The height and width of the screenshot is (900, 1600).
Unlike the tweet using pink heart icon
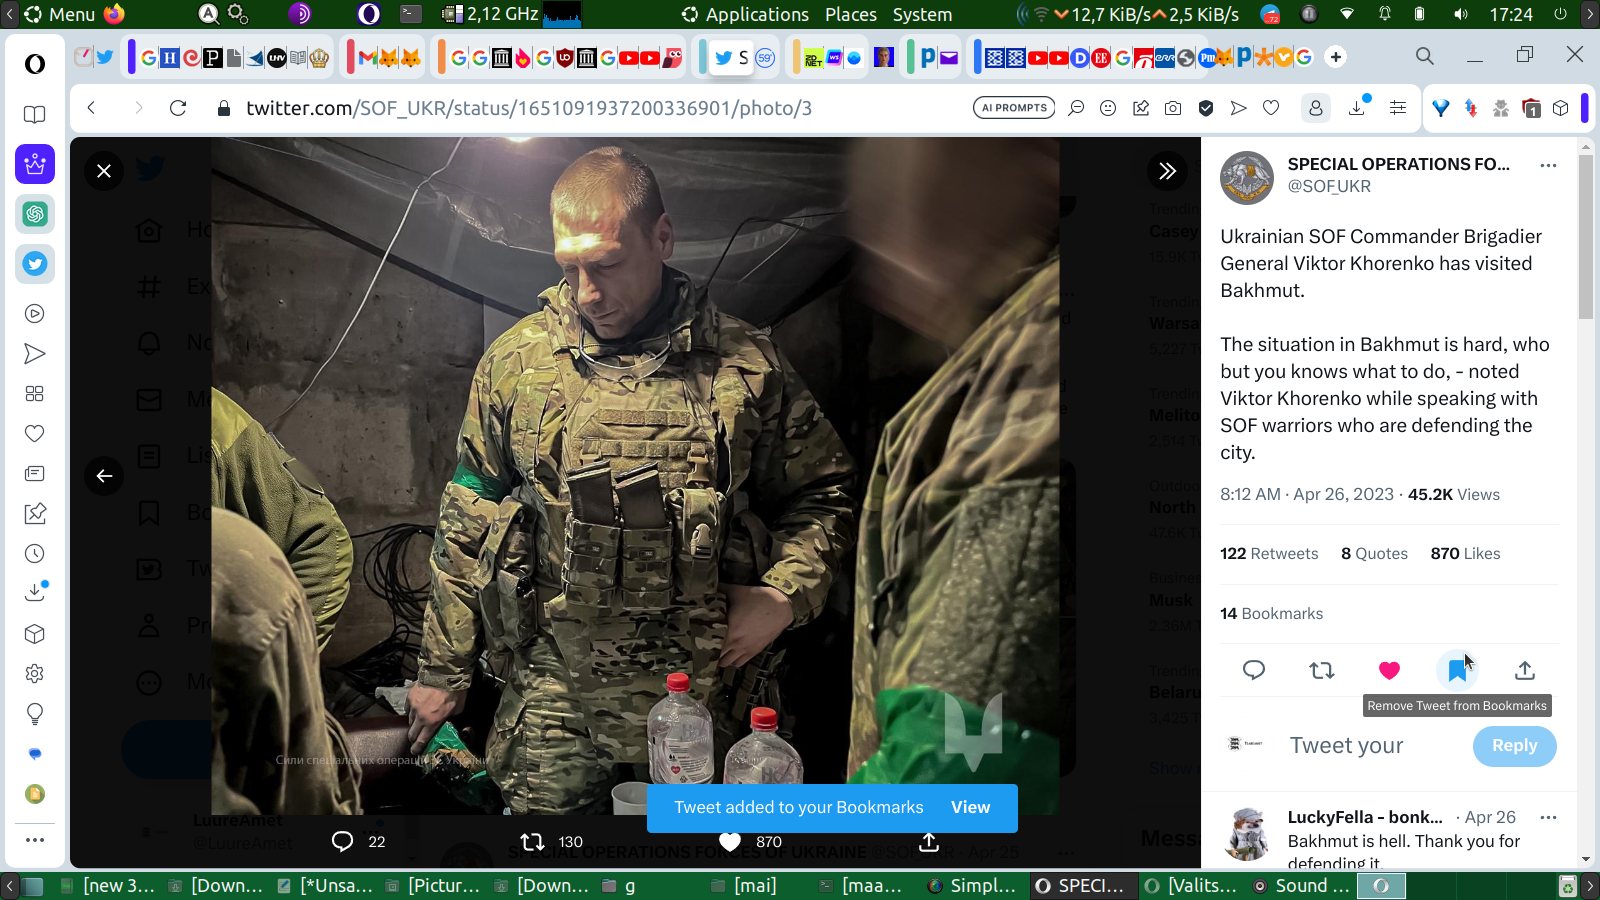1389,671
